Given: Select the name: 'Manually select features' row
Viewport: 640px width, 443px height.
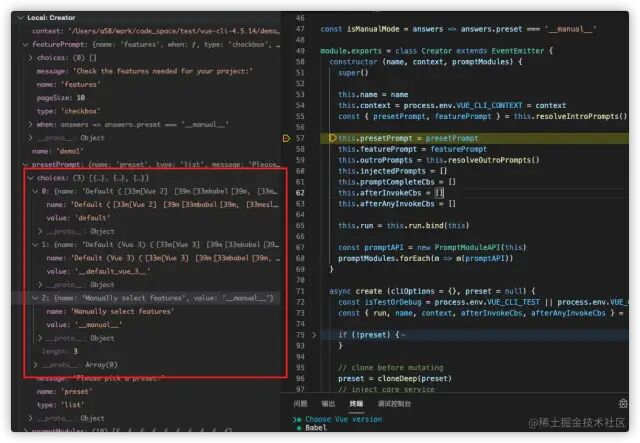Looking at the screenshot, I should 110,312.
